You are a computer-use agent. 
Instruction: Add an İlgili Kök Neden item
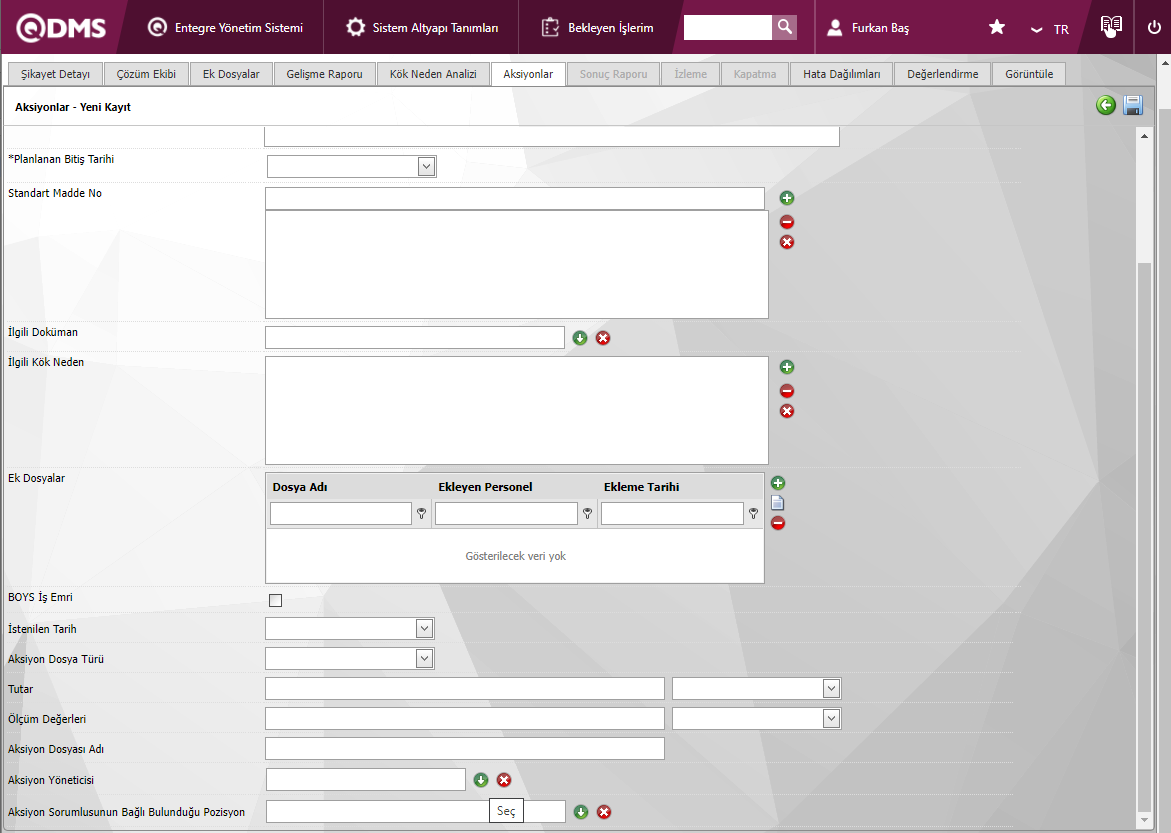click(787, 367)
